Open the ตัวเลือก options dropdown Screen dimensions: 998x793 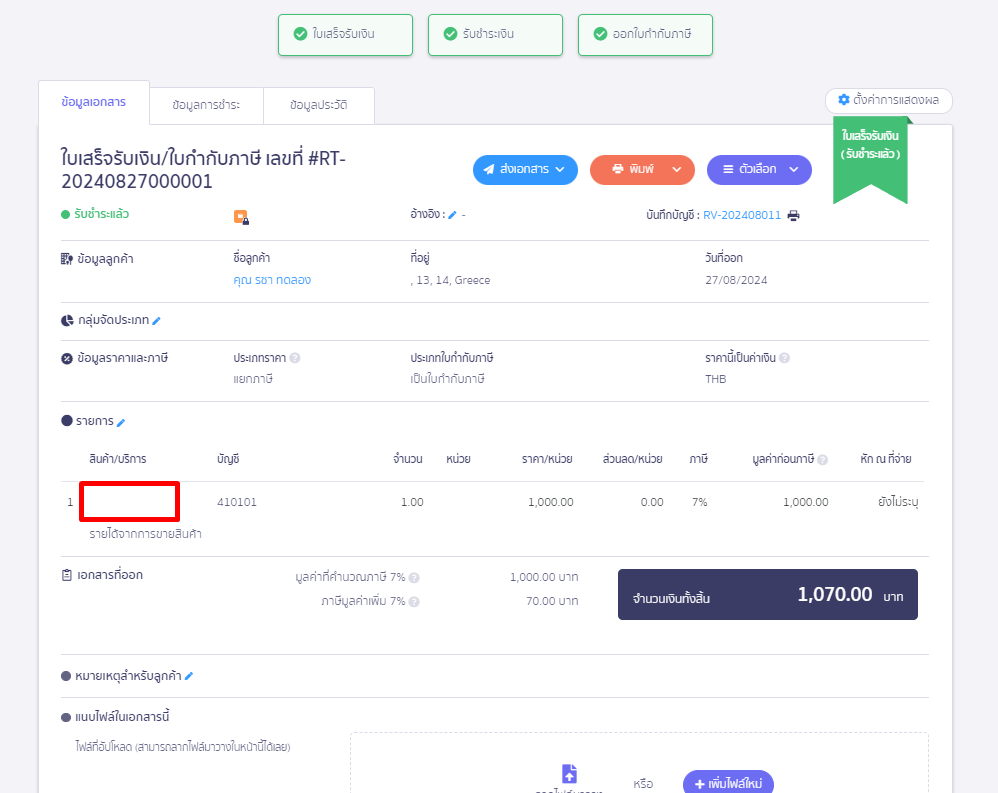tap(759, 169)
